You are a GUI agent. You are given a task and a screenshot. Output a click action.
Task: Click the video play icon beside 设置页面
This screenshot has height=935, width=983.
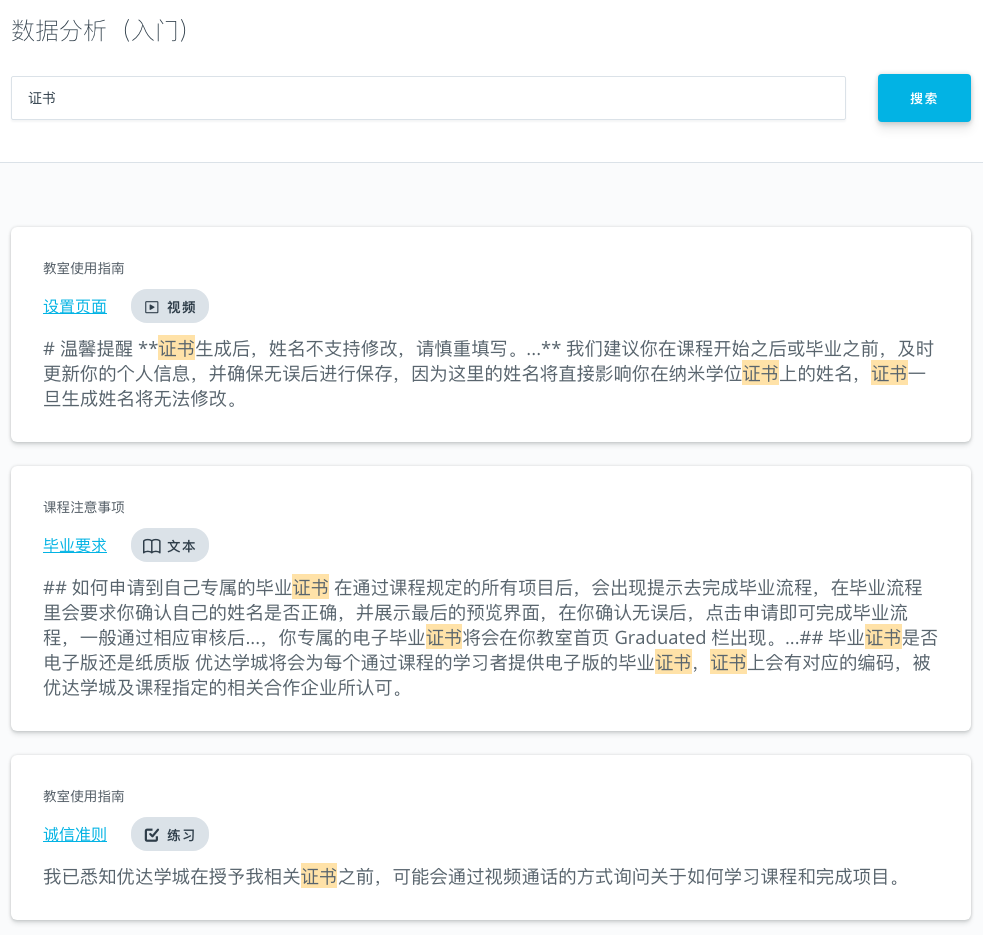[152, 307]
